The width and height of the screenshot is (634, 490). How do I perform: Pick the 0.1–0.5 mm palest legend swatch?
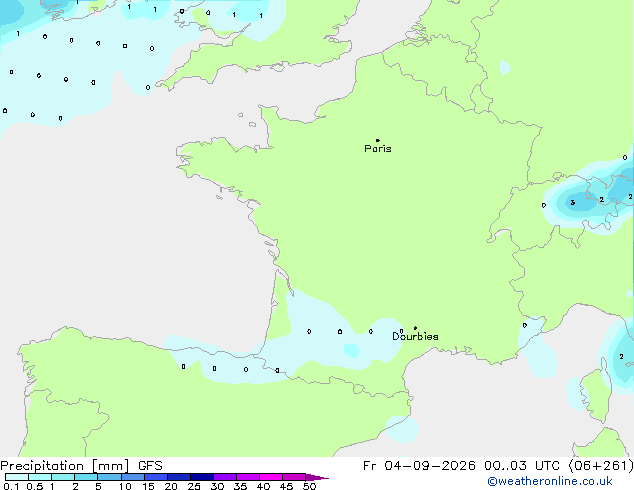(x=17, y=477)
